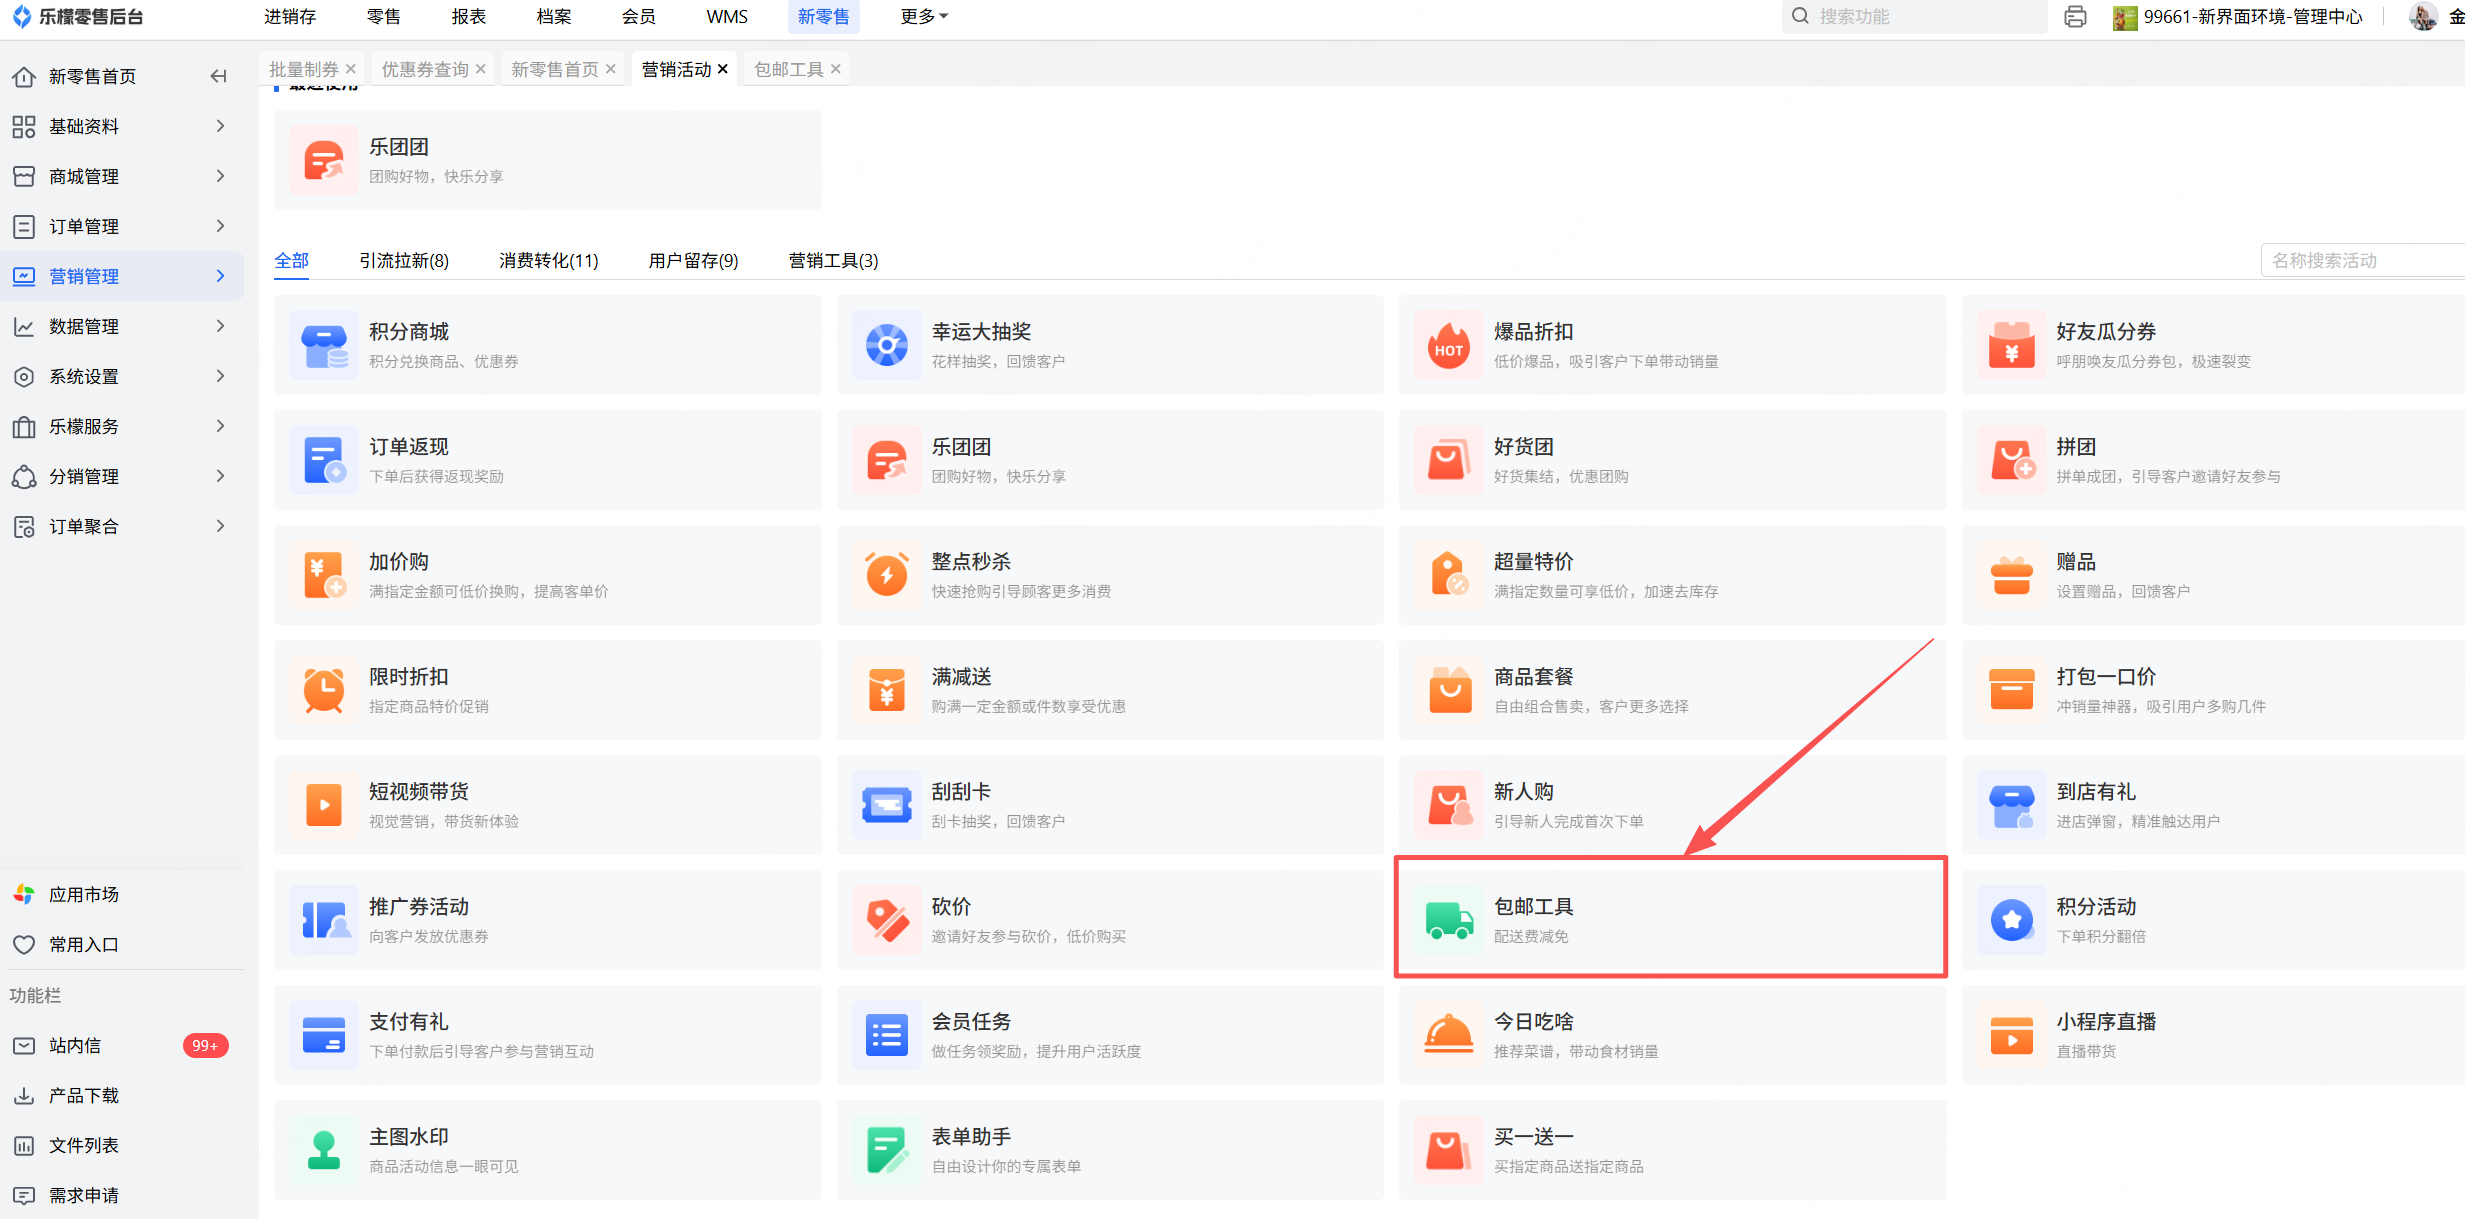This screenshot has height=1219, width=2465.
Task: Click the 今日吃啥 dish cover icon
Action: click(1449, 1035)
